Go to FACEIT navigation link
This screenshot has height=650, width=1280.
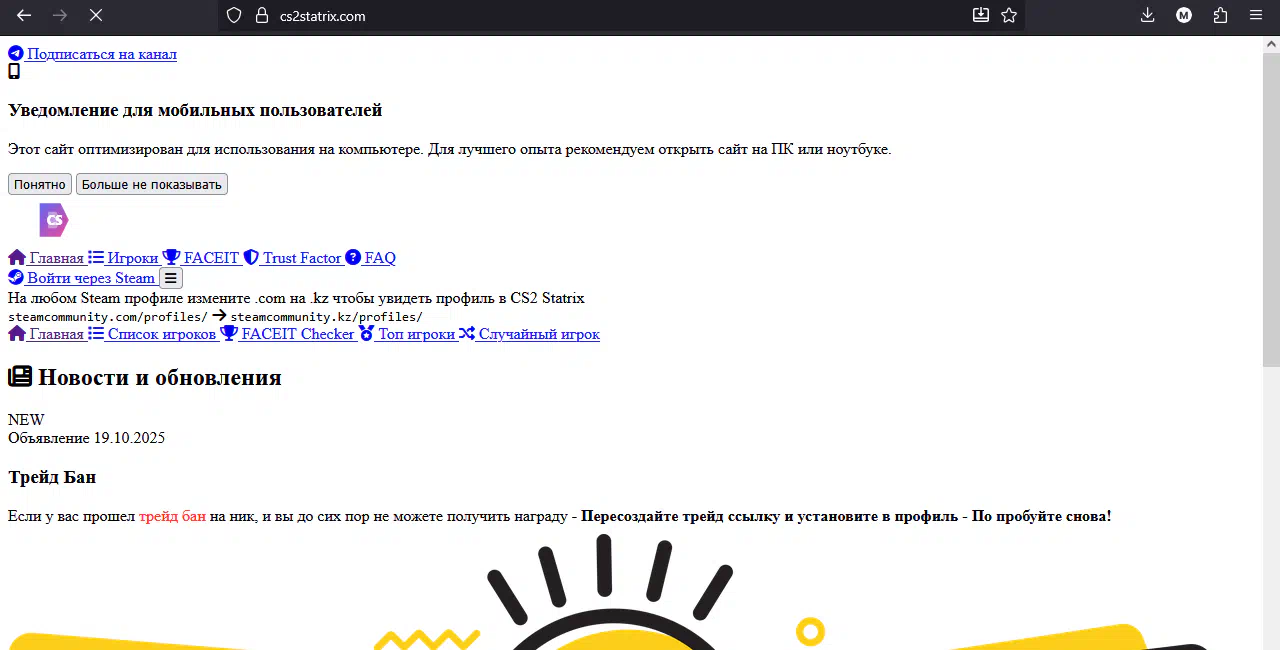point(211,258)
